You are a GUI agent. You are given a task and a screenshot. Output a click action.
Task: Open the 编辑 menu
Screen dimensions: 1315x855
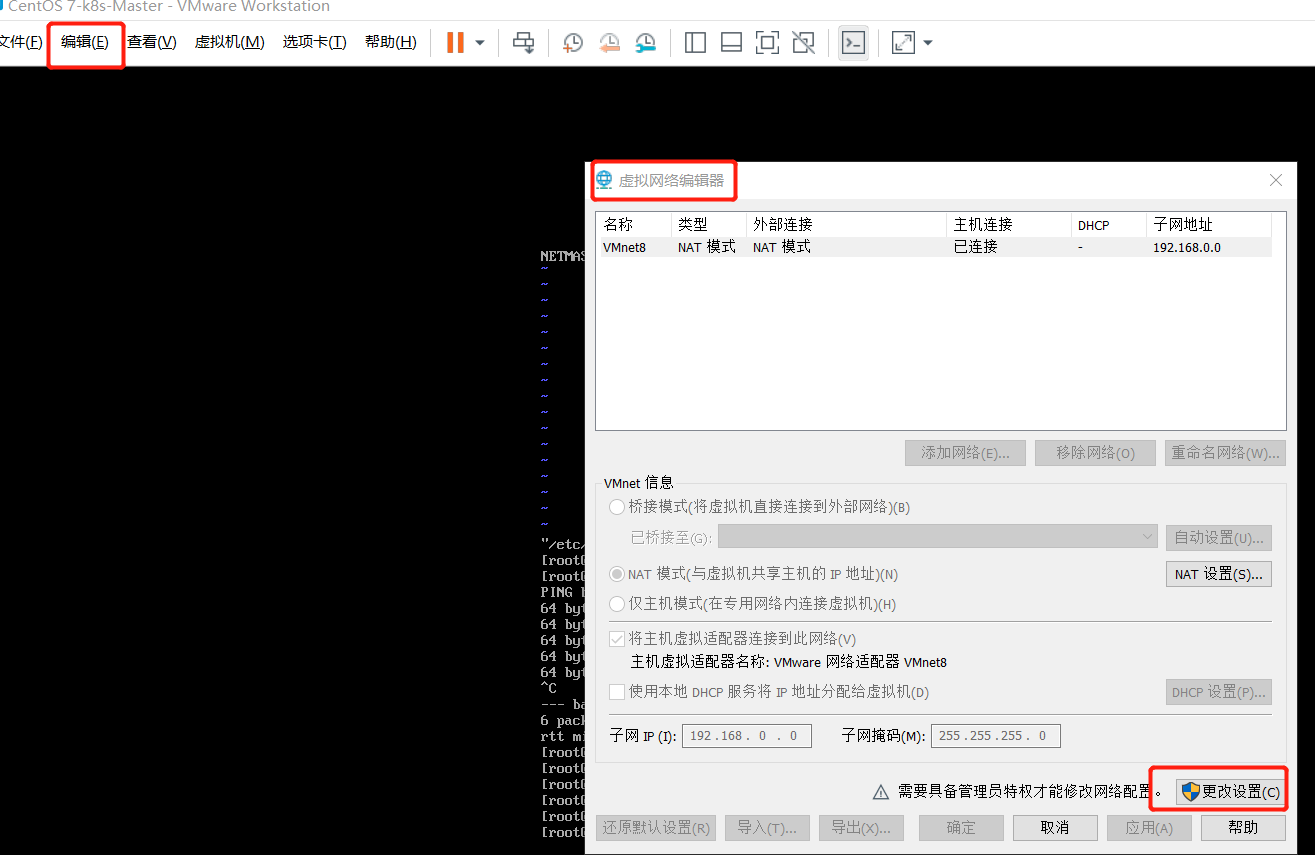[x=85, y=42]
